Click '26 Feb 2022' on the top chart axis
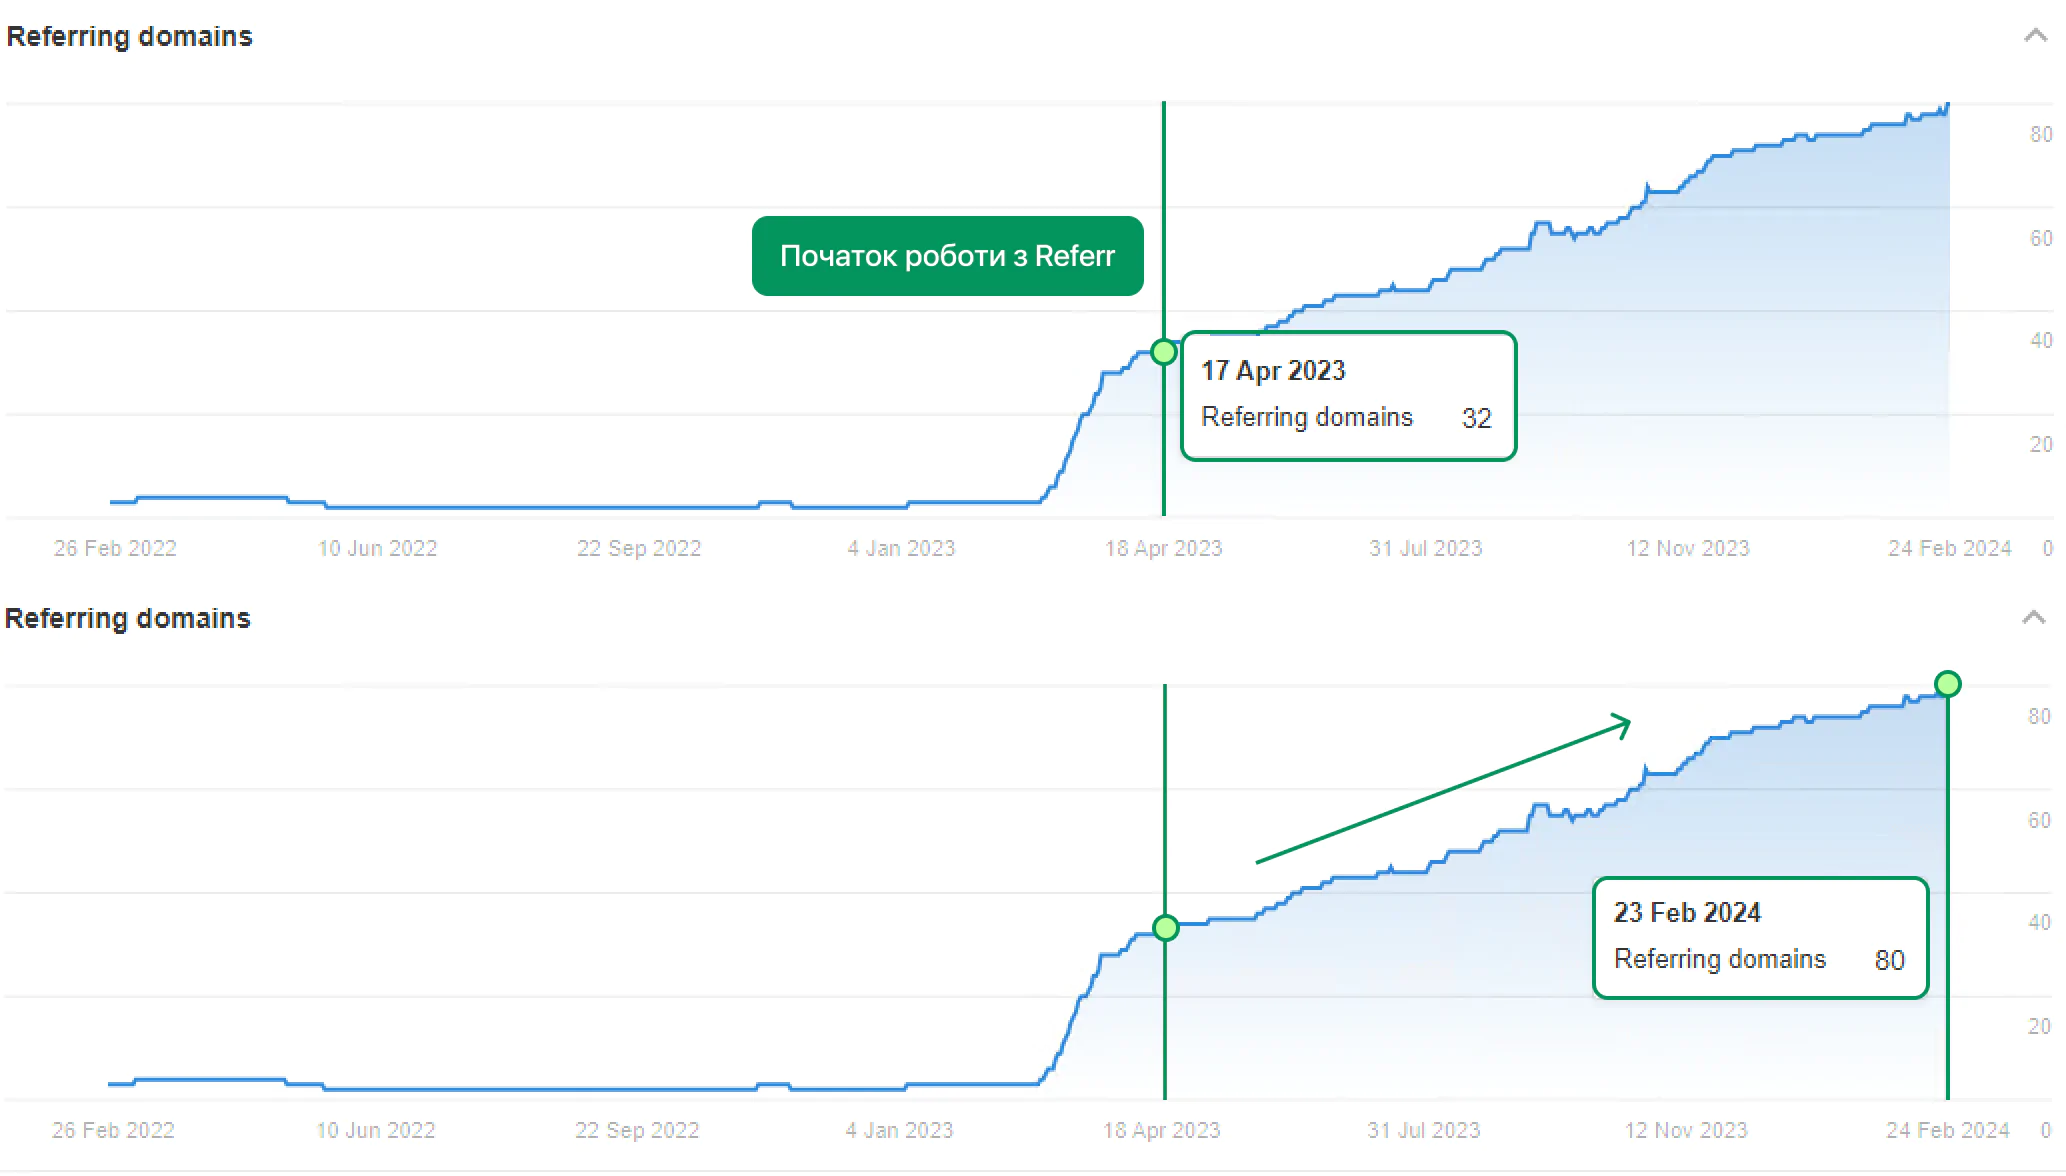This screenshot has width=2066, height=1176. 115,548
